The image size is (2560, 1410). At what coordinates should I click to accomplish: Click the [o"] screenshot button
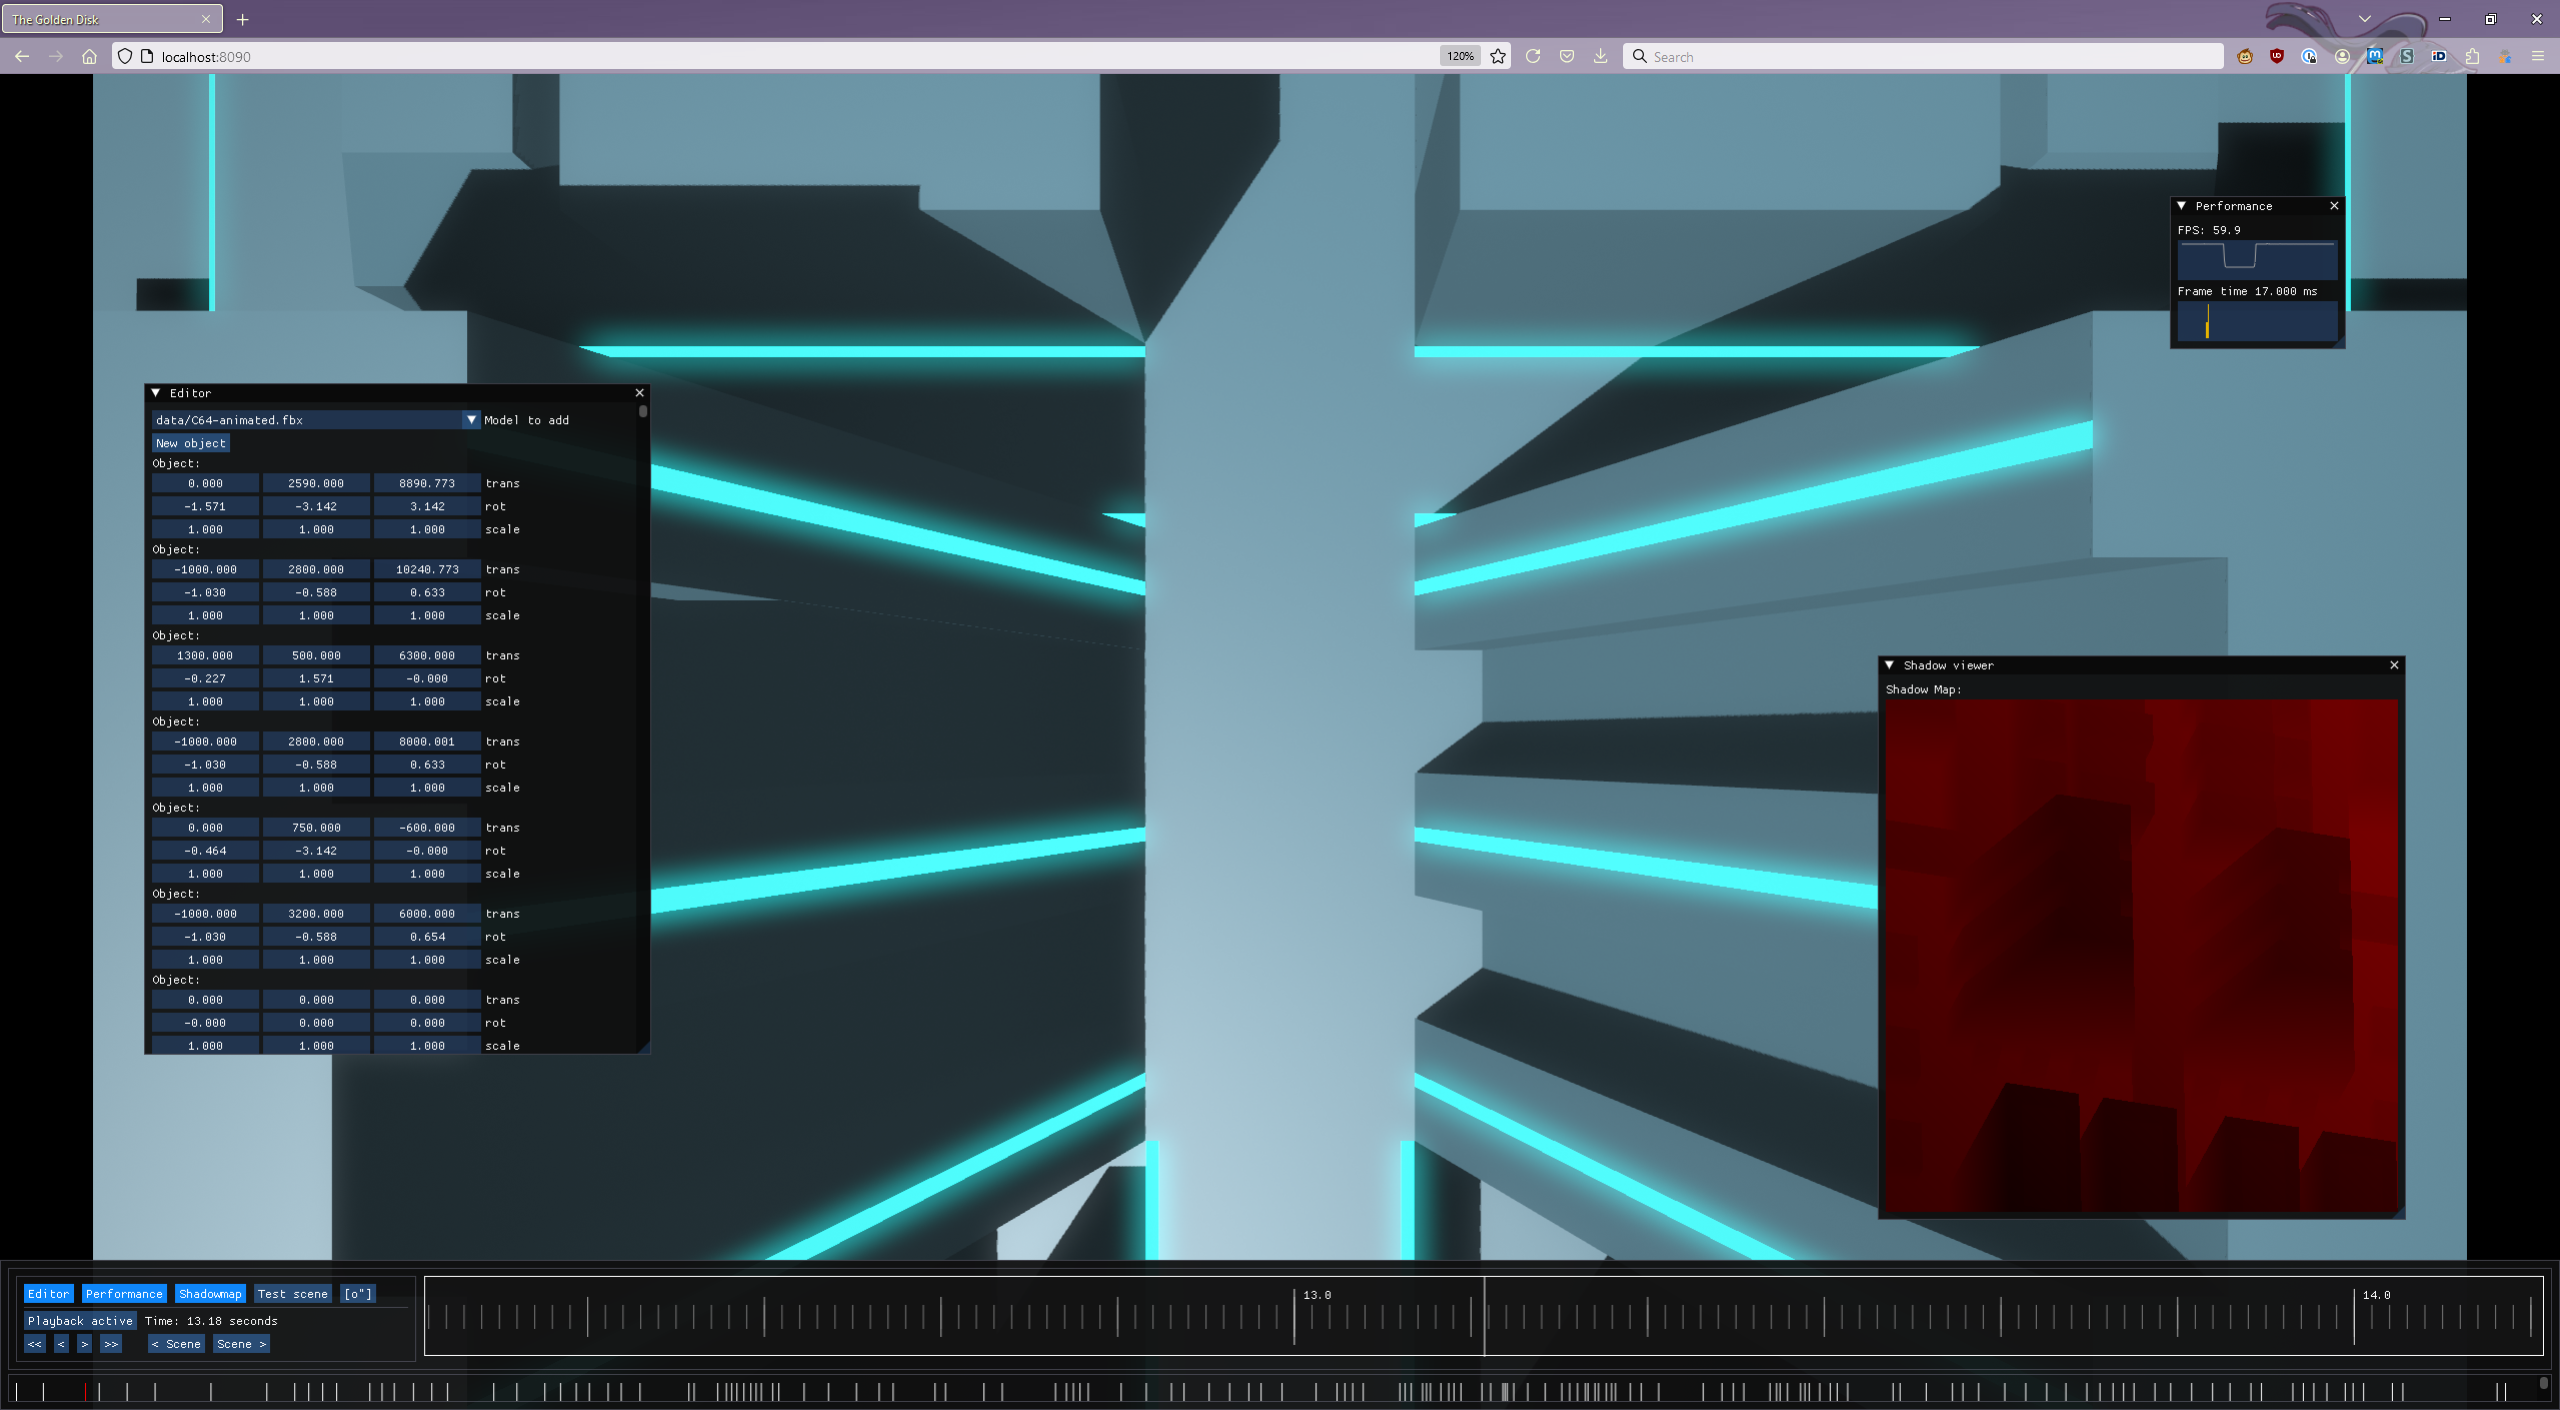click(358, 1294)
